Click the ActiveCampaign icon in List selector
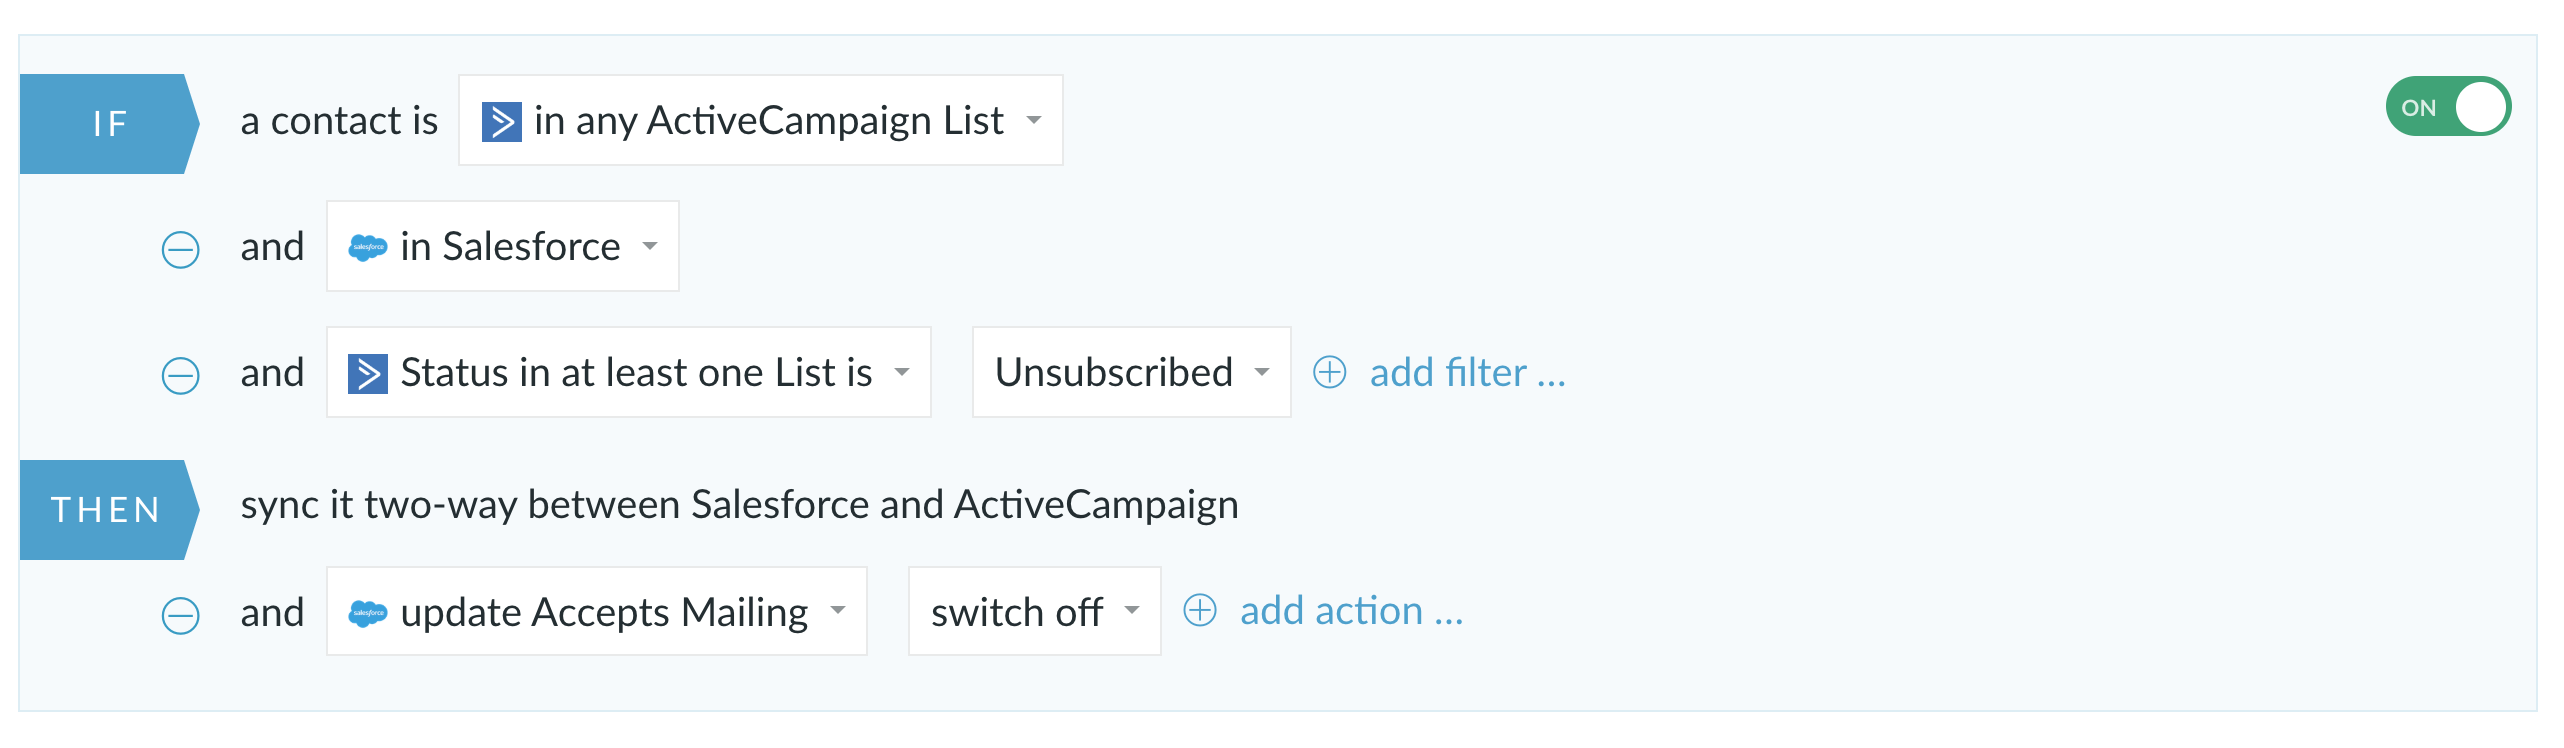Image resolution: width=2564 pixels, height=748 pixels. click(x=502, y=122)
